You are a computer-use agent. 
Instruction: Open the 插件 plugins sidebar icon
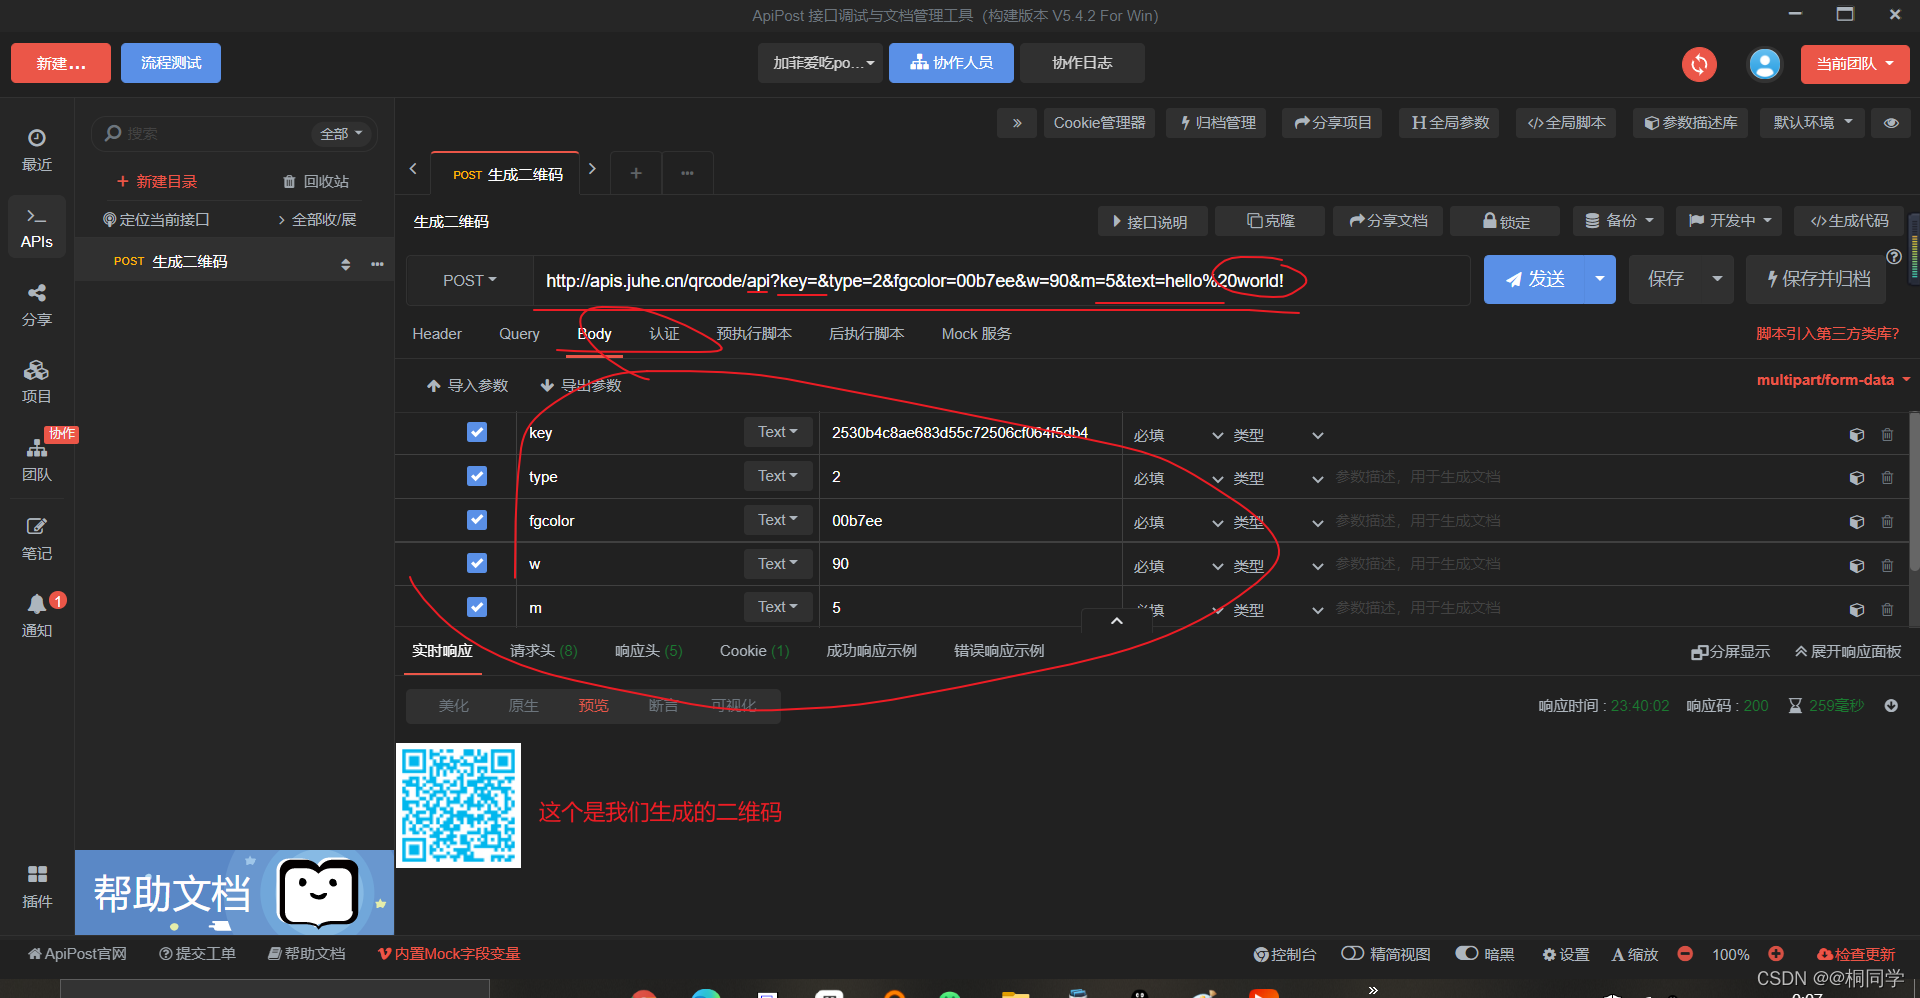[37, 887]
